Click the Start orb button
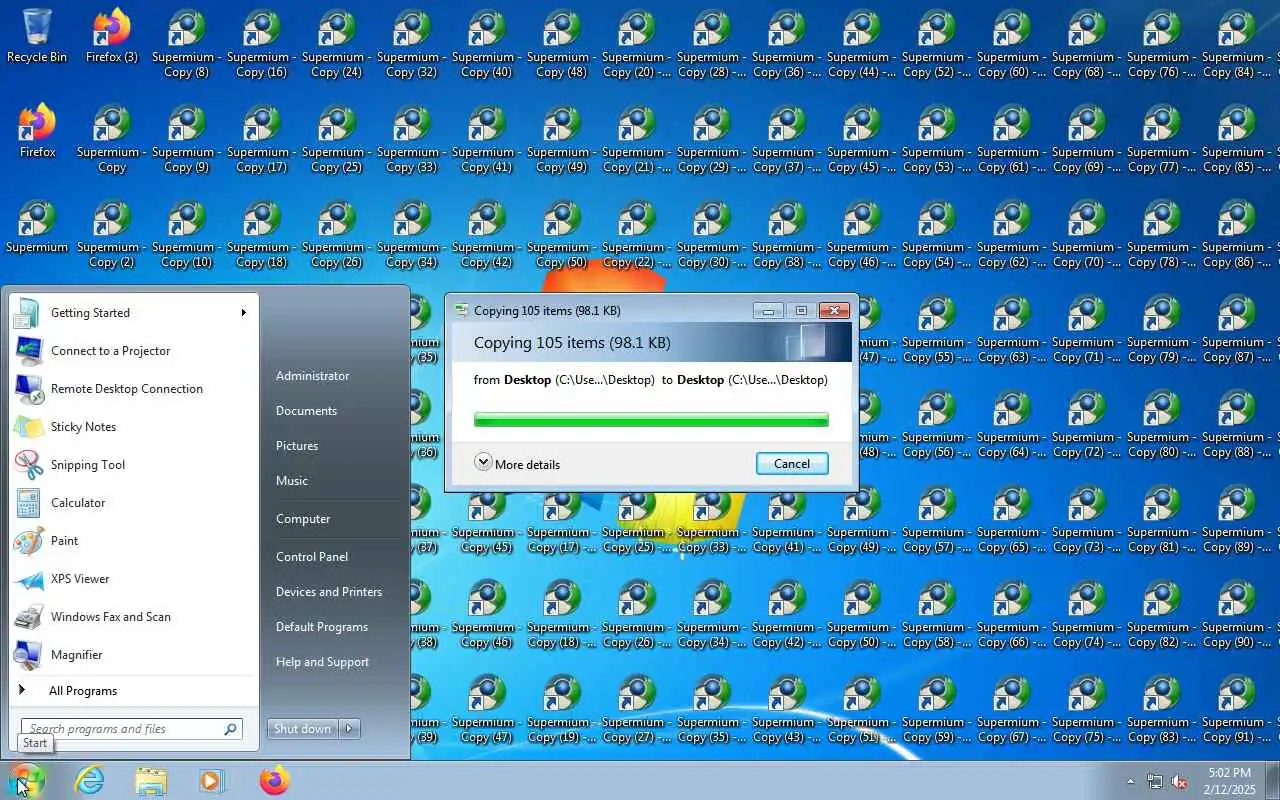 click(x=26, y=780)
